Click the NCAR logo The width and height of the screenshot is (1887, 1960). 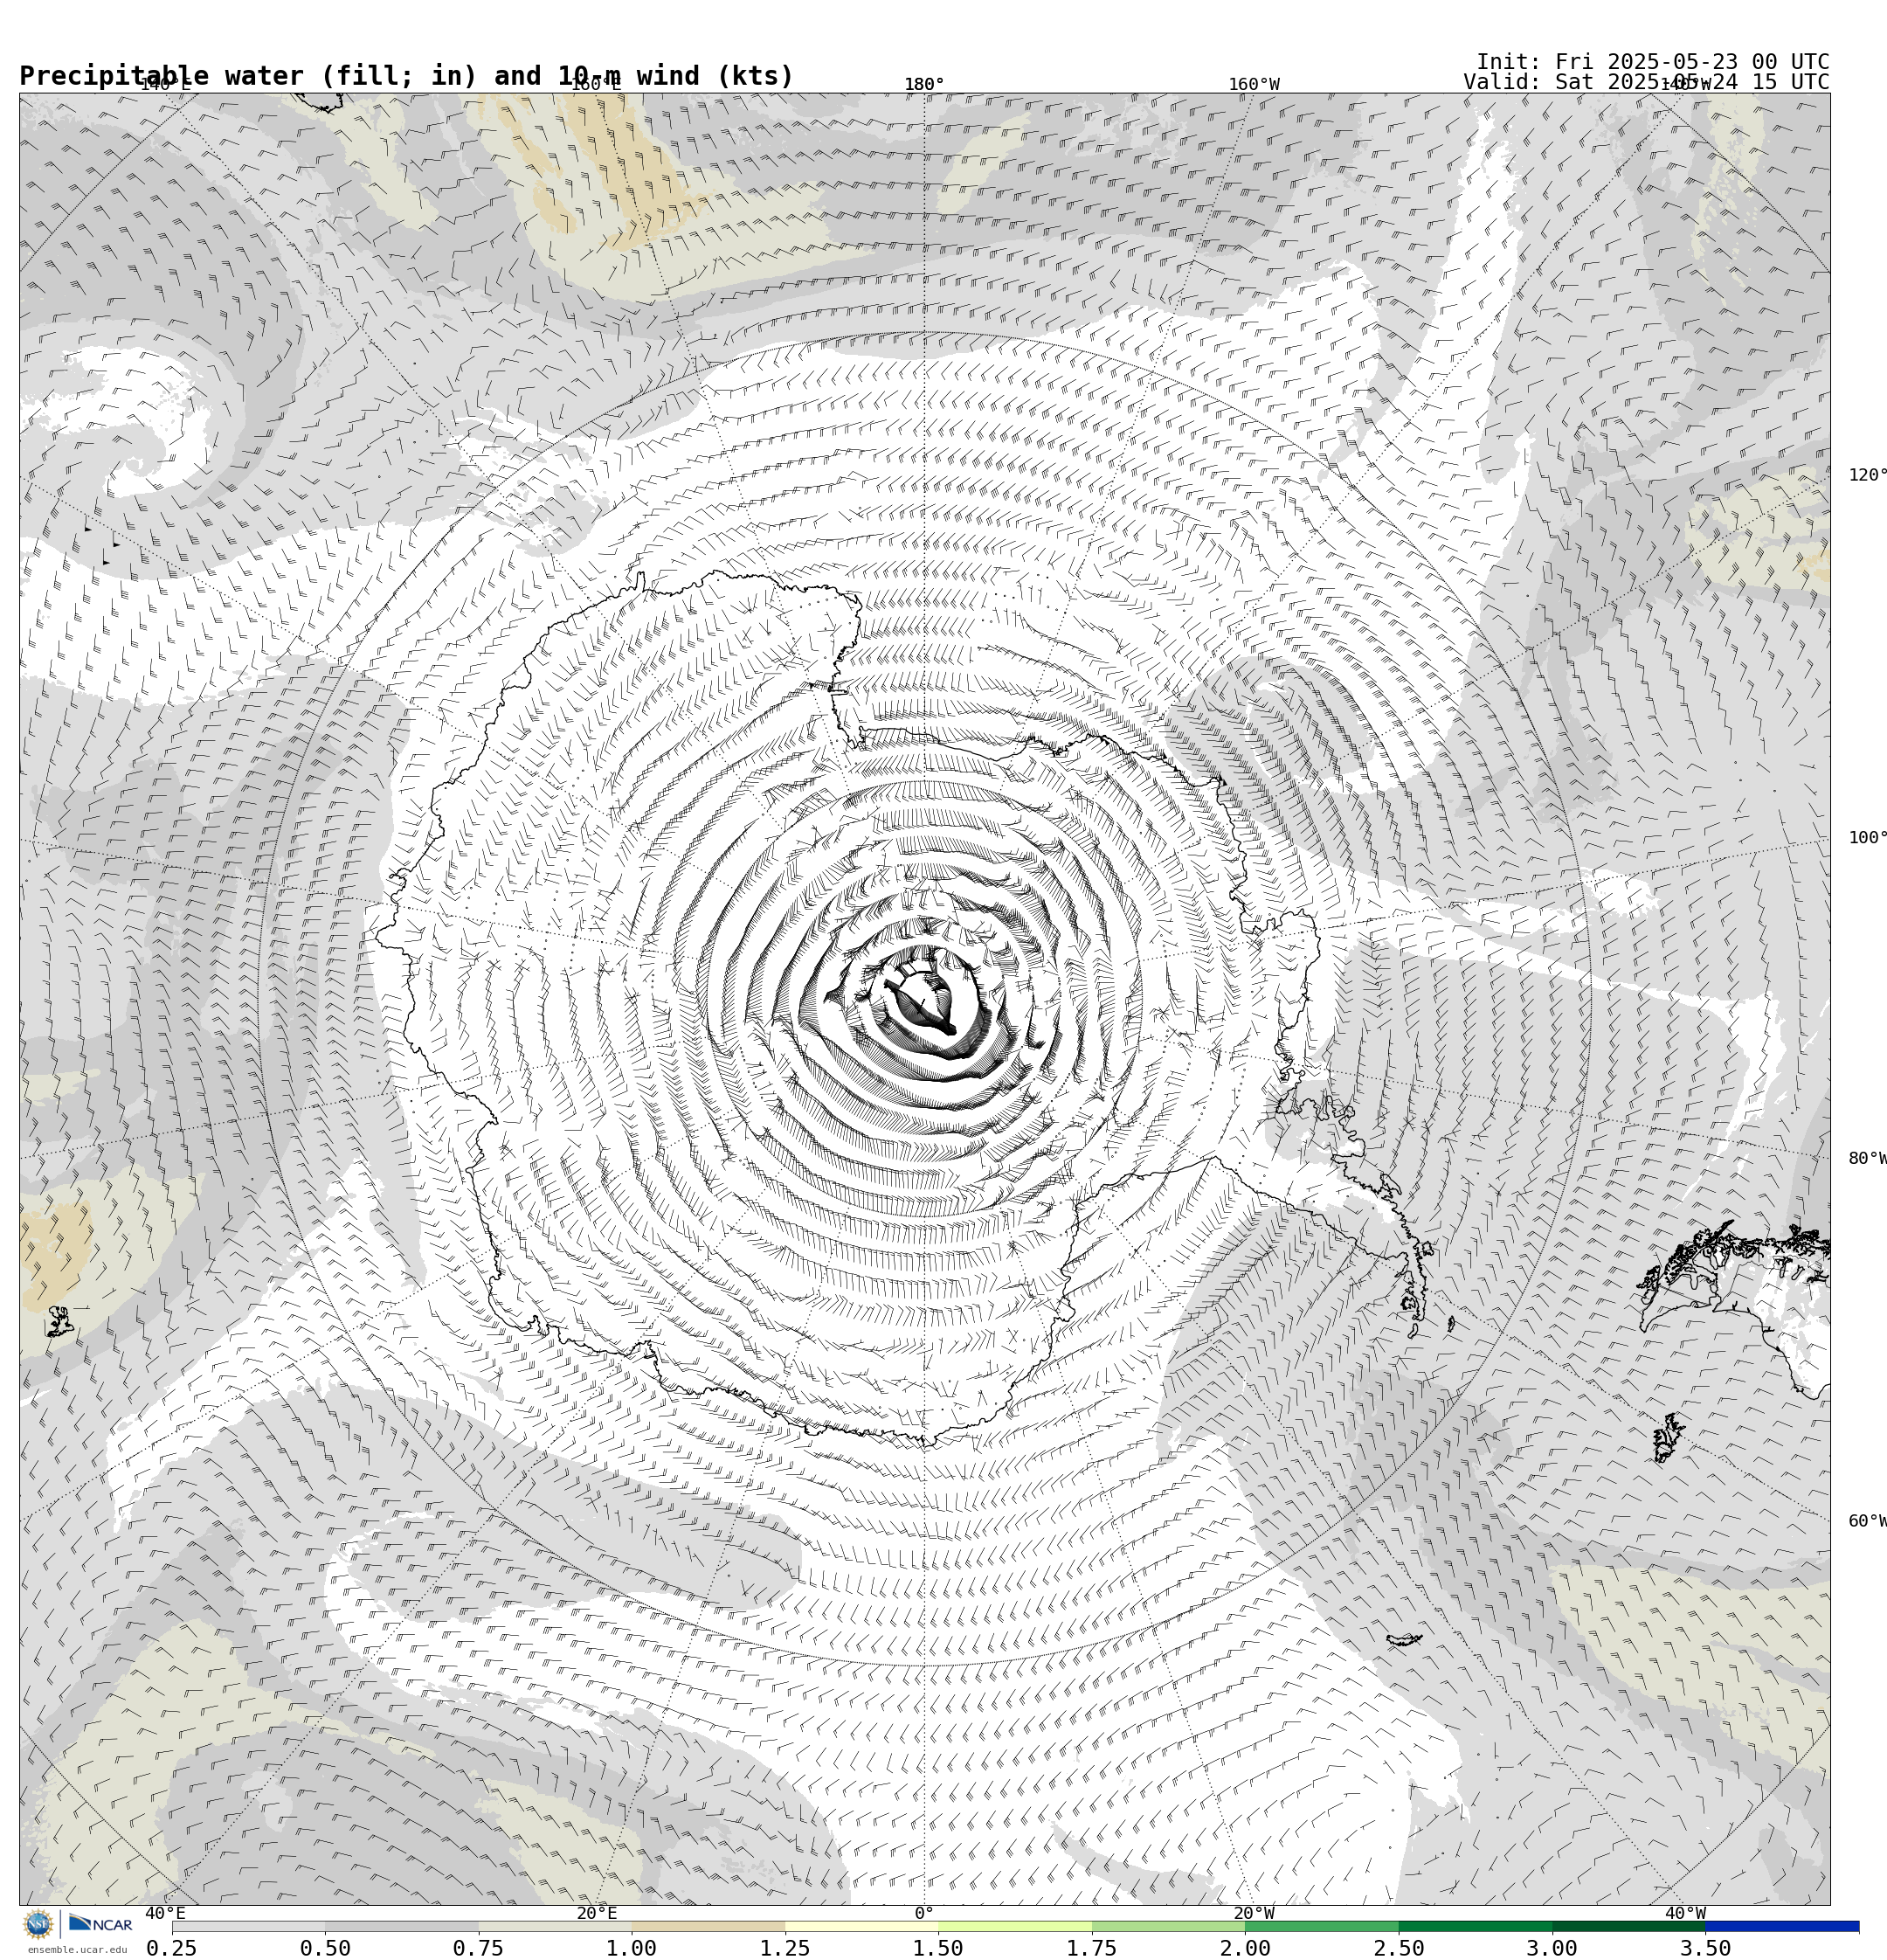(100, 1923)
